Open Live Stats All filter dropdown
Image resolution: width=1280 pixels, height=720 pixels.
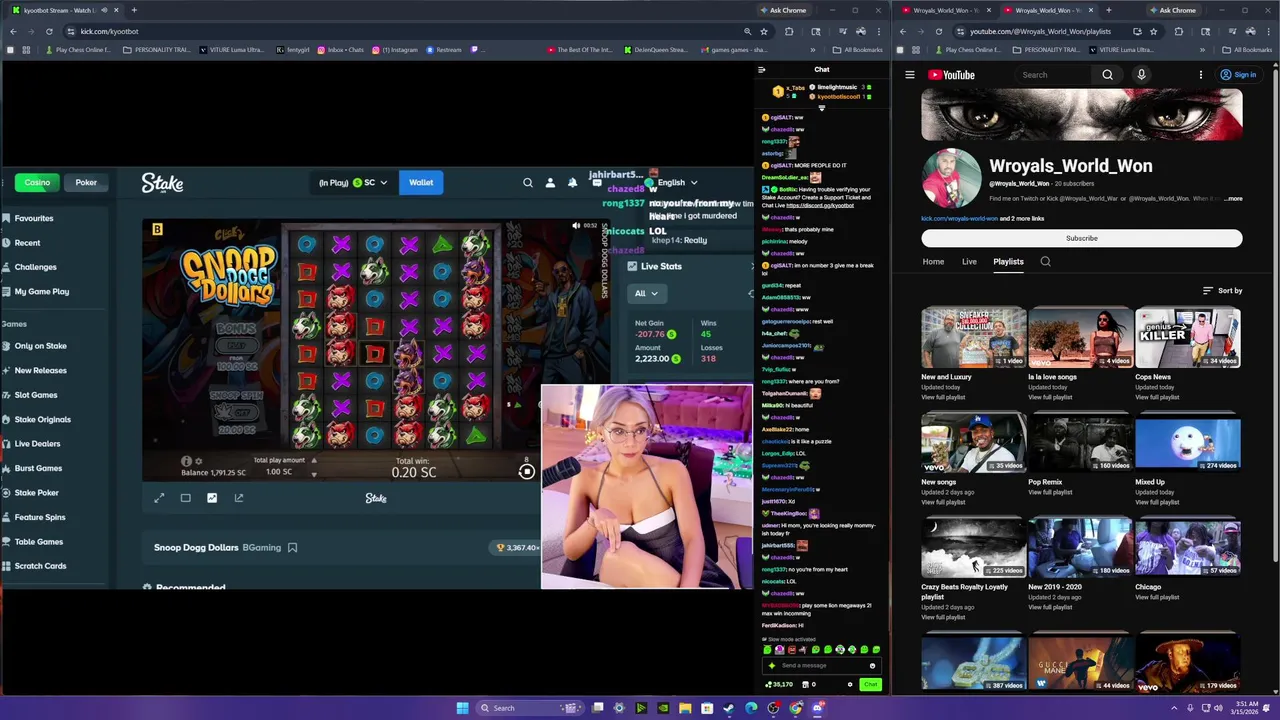pyautogui.click(x=645, y=293)
